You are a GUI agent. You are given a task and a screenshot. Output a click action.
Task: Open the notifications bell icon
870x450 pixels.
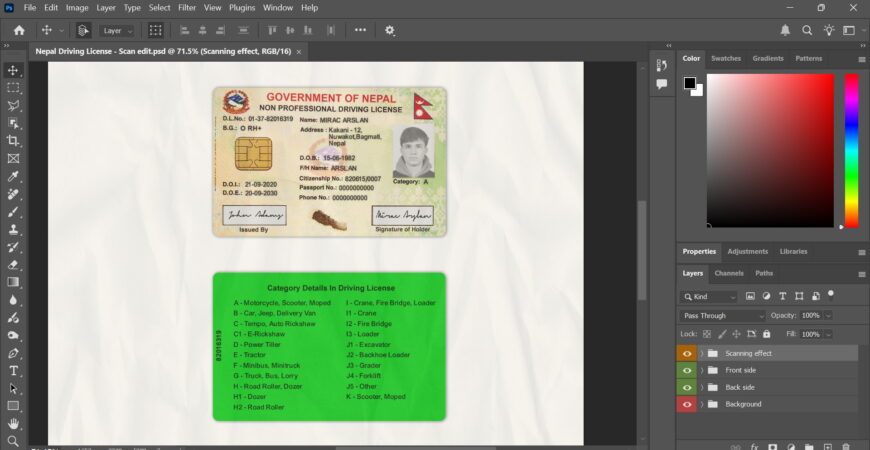785,31
